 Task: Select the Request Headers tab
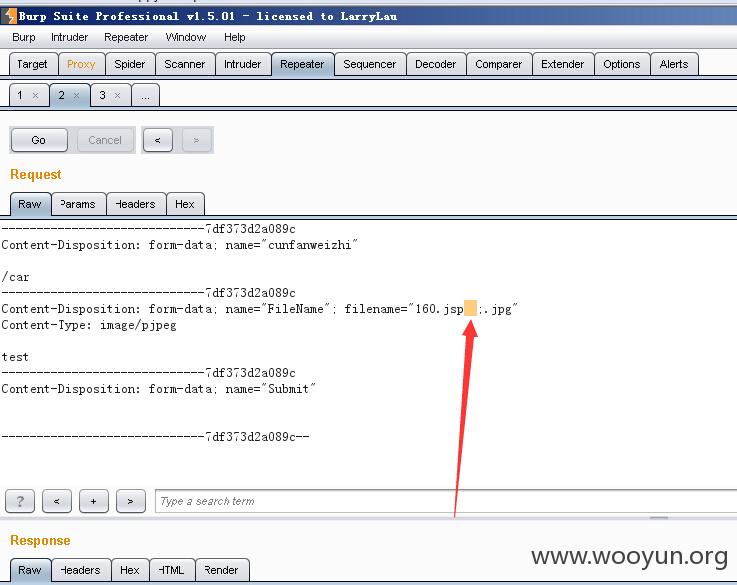[x=136, y=204]
